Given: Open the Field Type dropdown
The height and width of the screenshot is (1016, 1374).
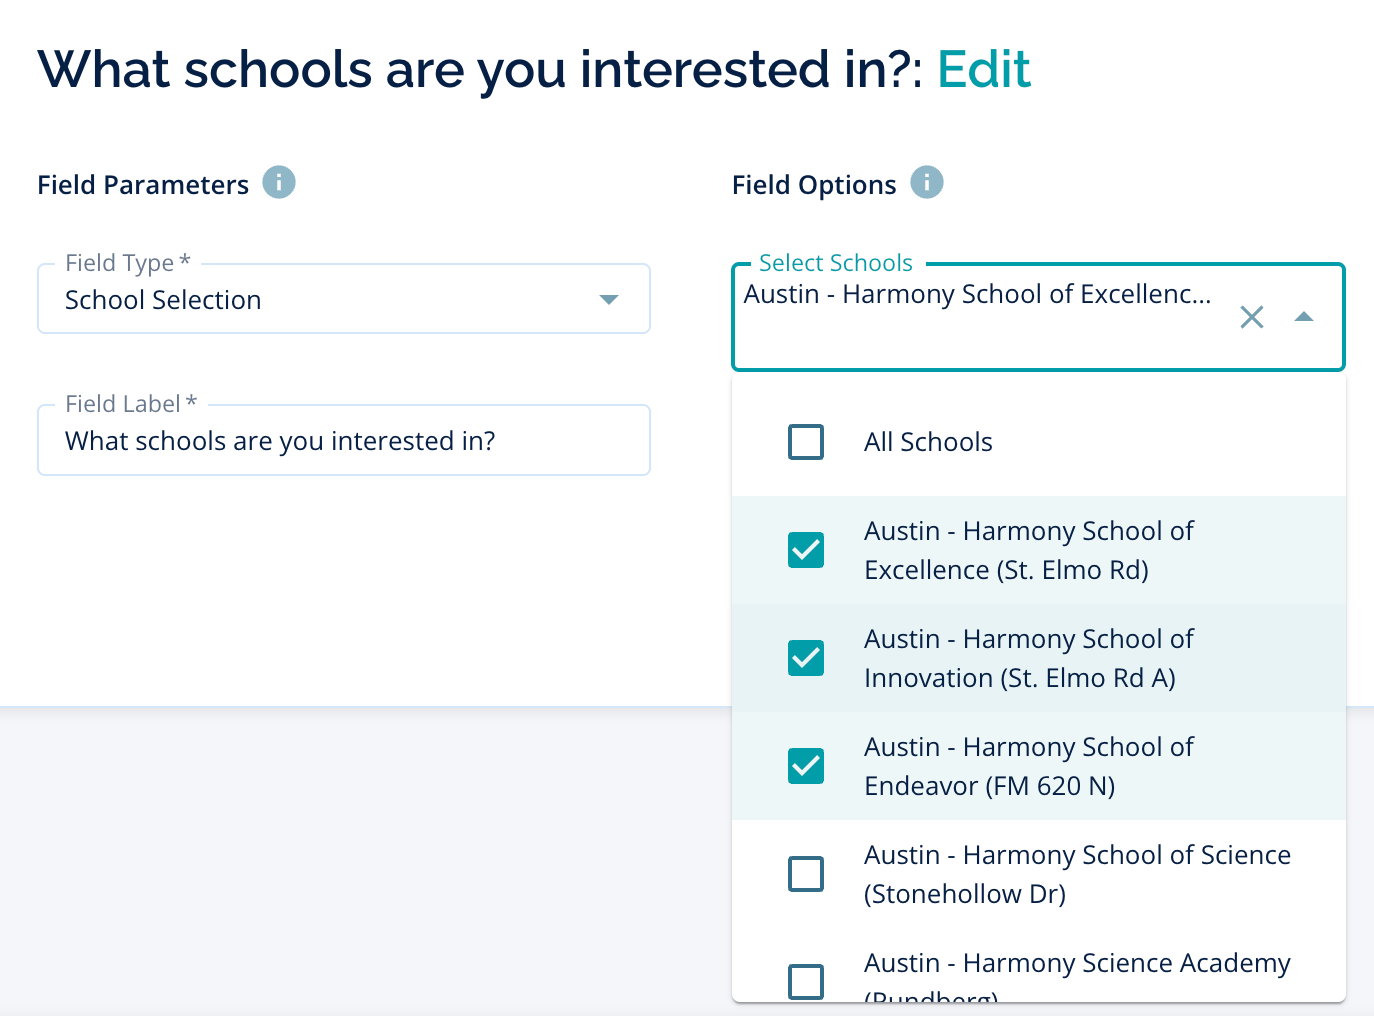Looking at the screenshot, I should click(608, 300).
